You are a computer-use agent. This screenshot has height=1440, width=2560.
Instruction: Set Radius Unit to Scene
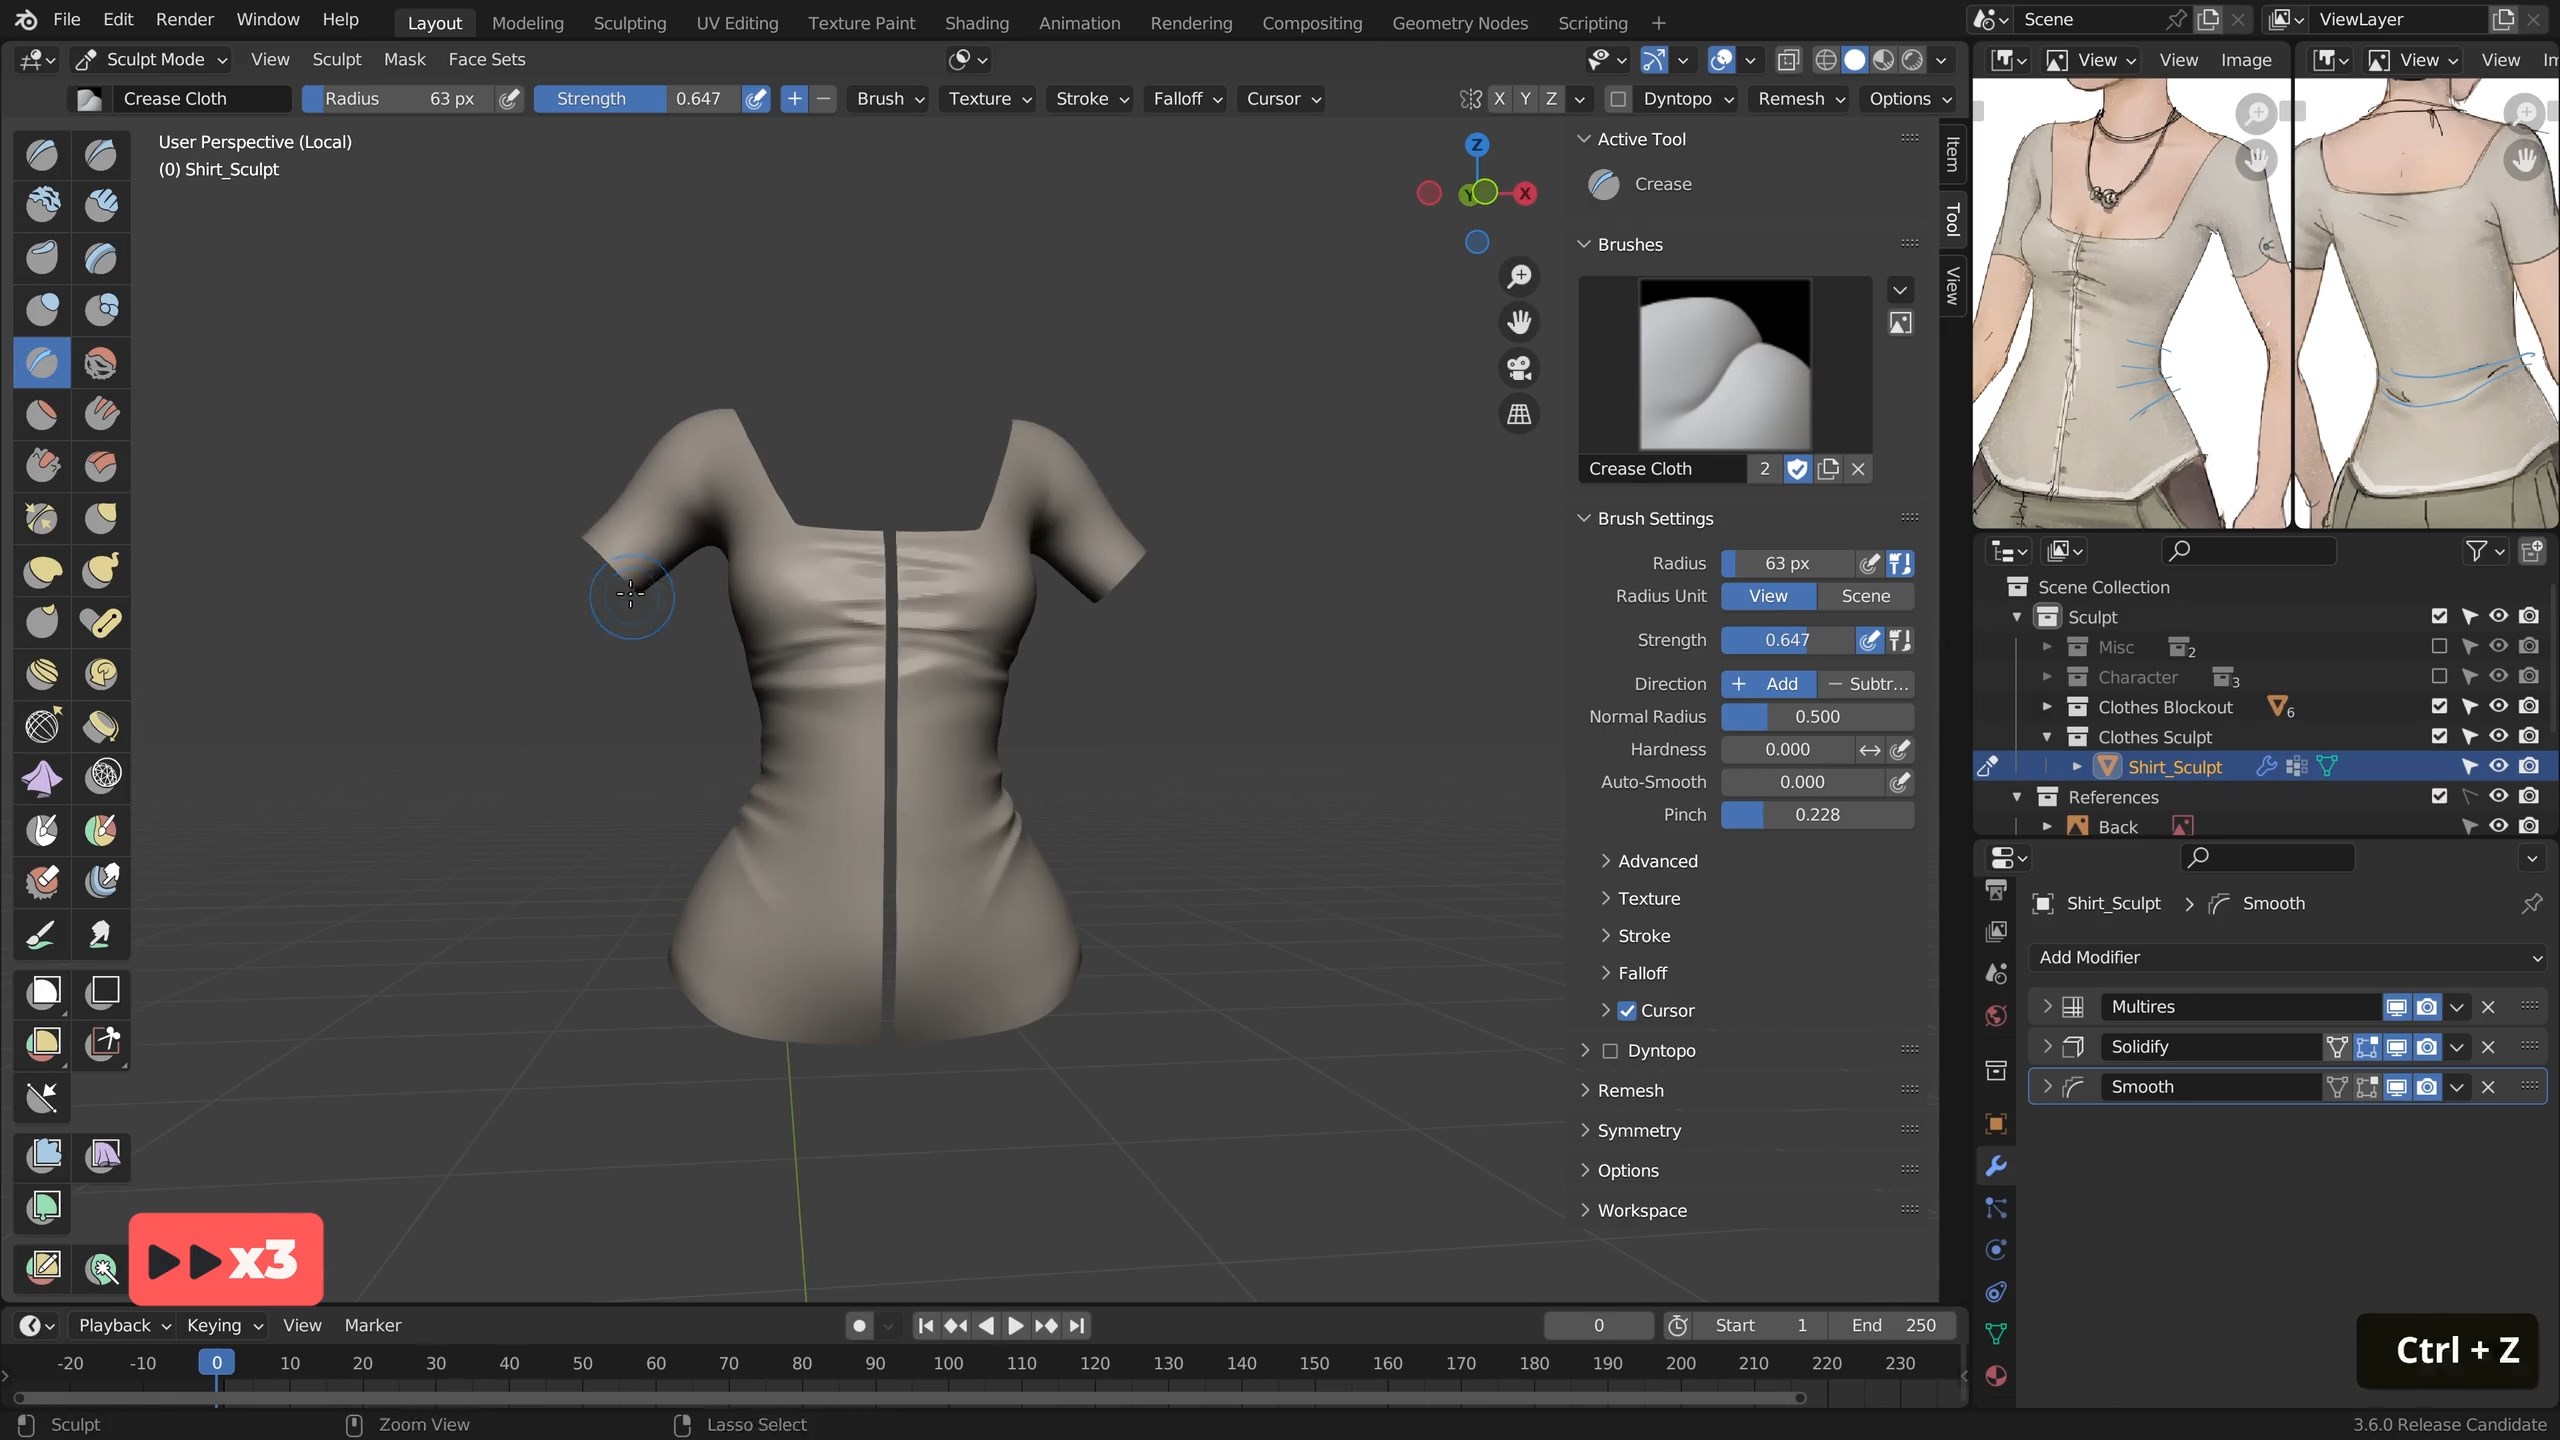[1865, 596]
